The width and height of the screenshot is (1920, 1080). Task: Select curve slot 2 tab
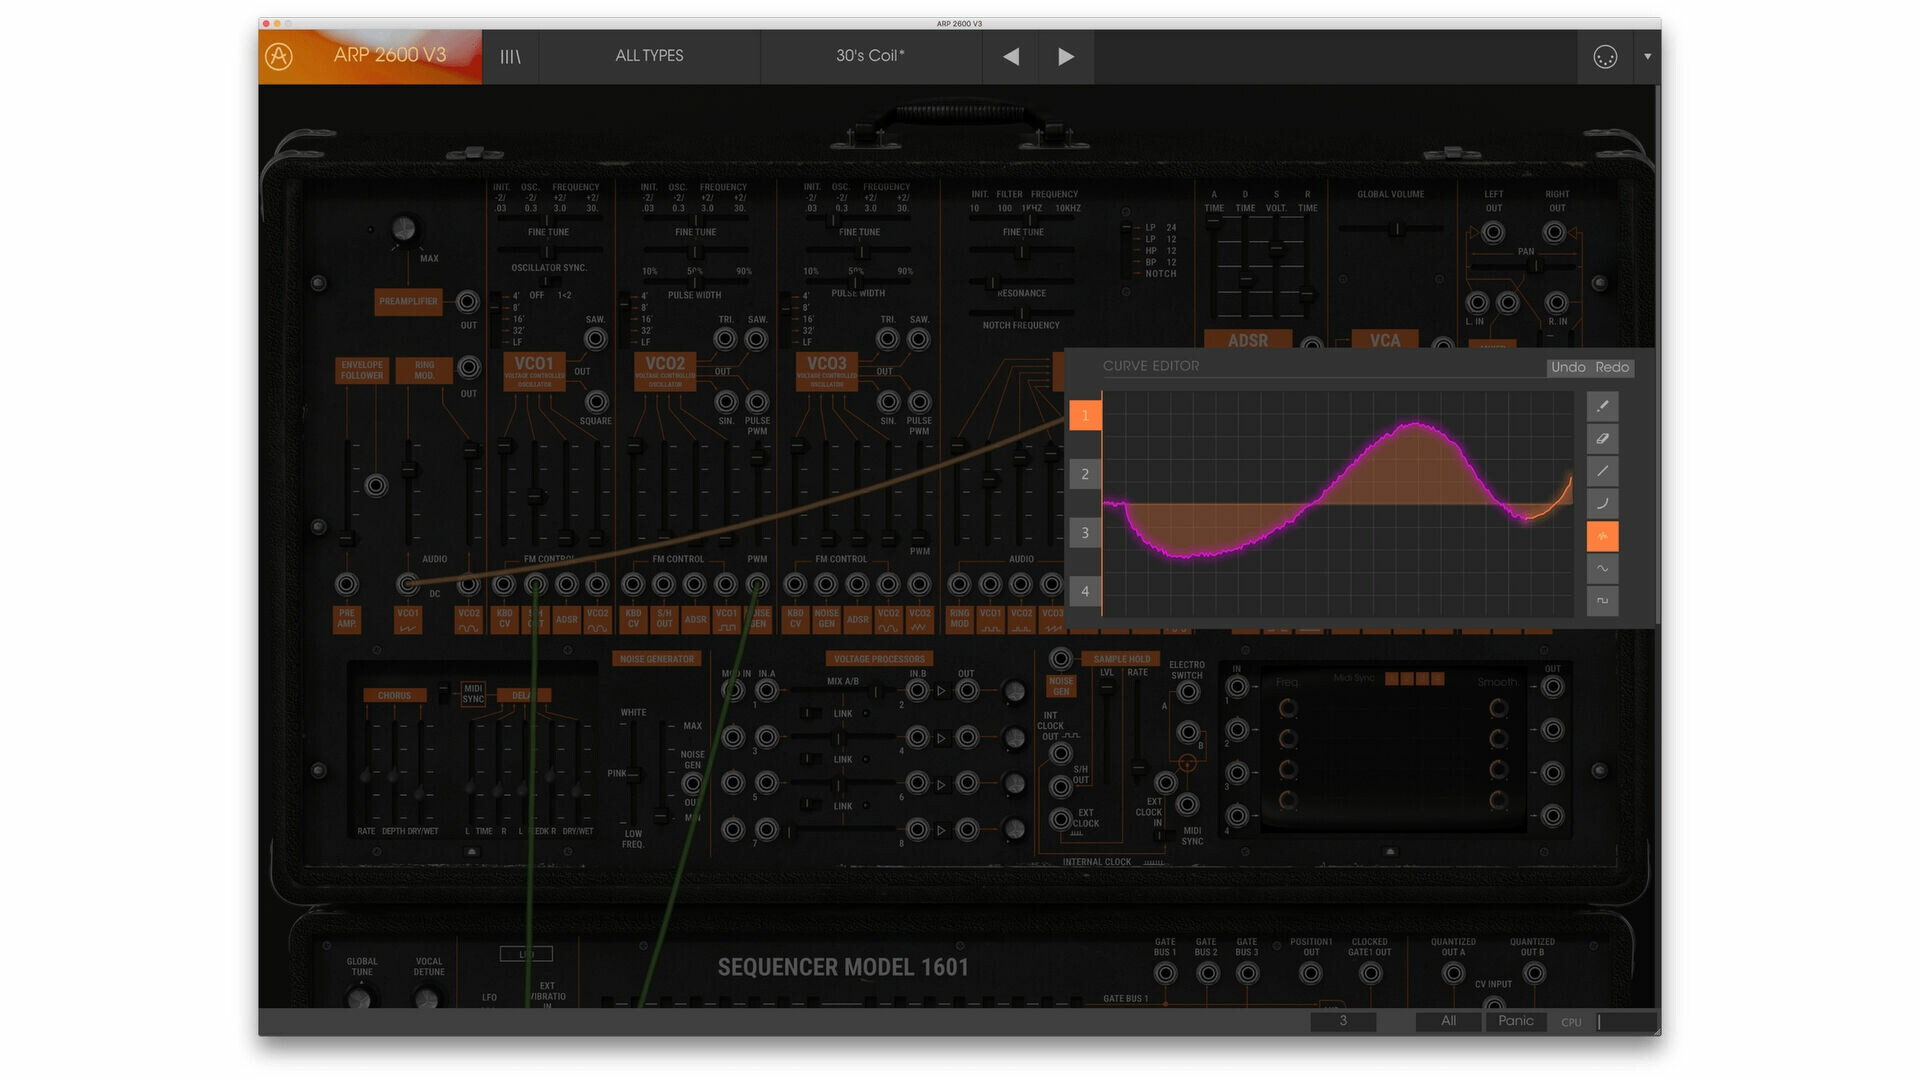1085,474
